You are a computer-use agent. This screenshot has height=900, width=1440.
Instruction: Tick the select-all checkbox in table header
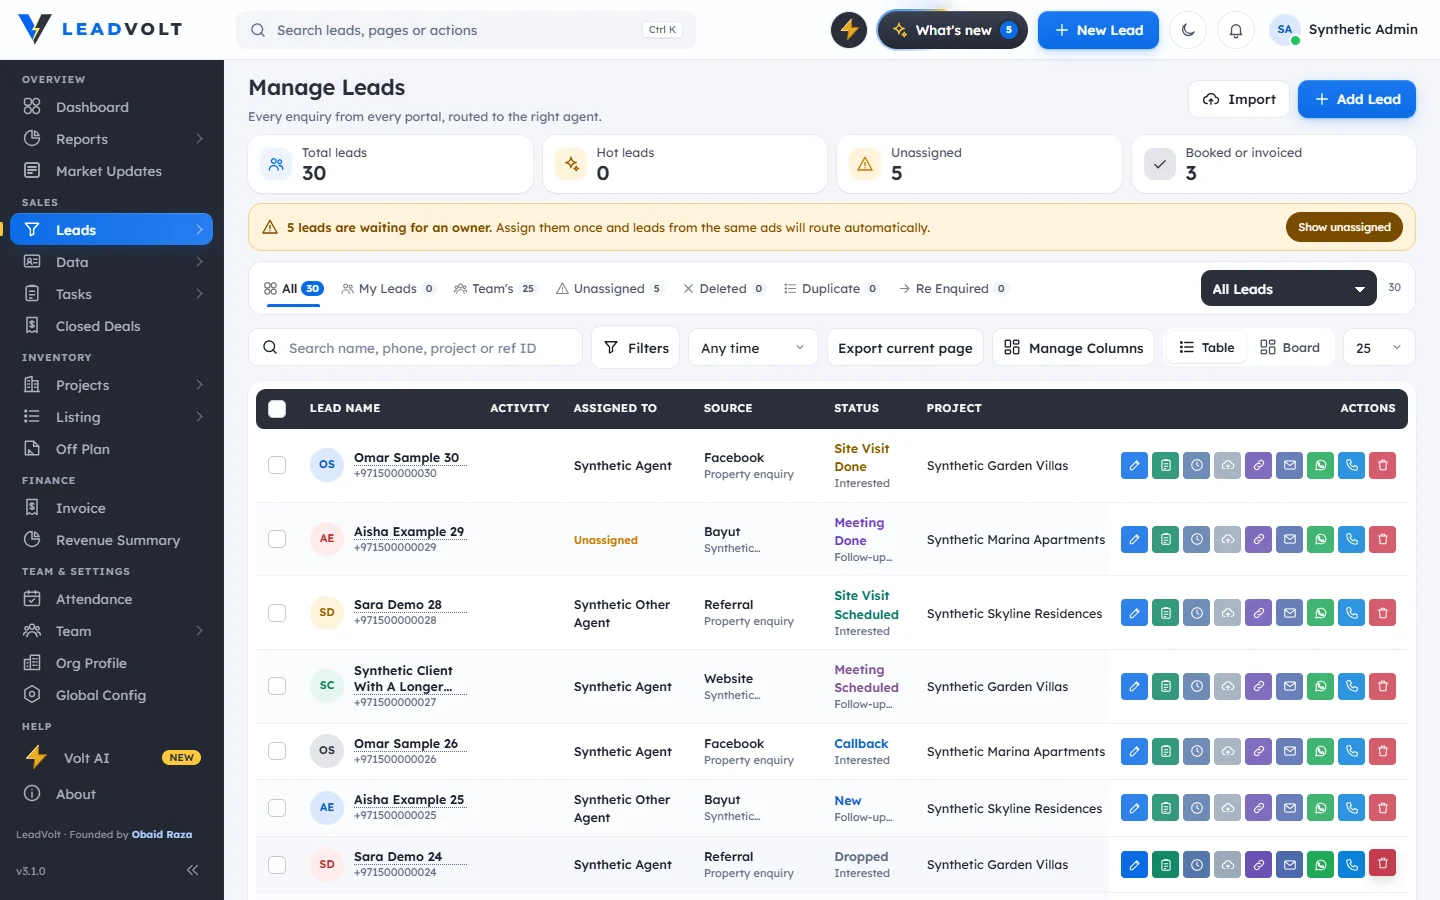277,408
